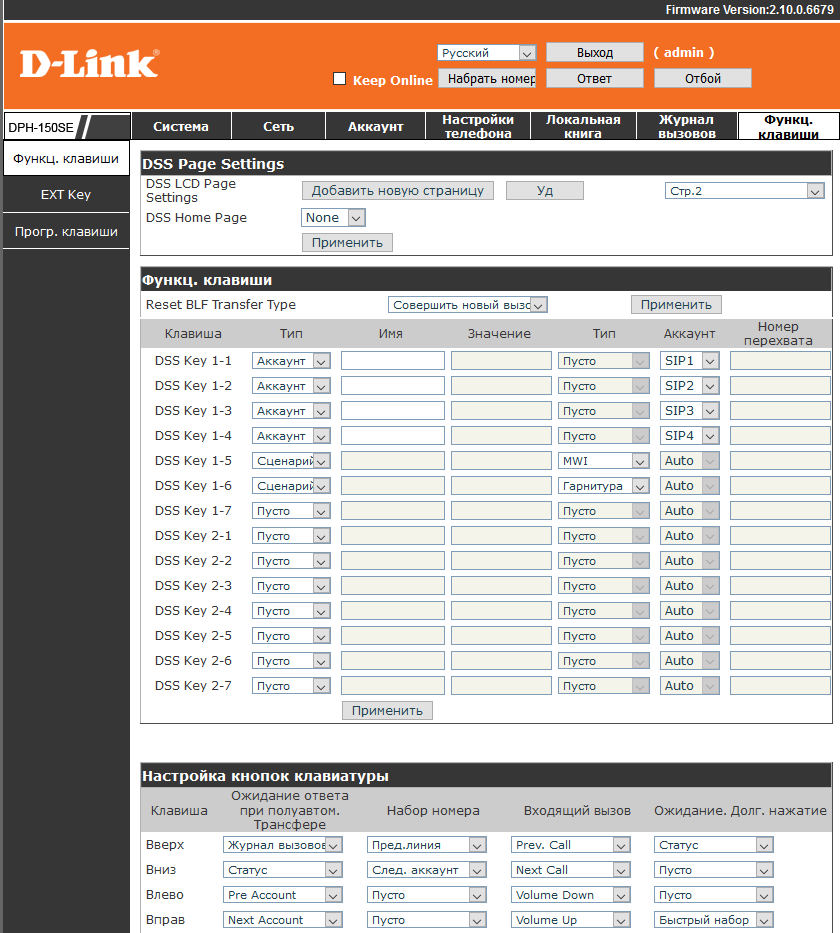Open the DSS Home Page dropdown
The width and height of the screenshot is (840, 933).
pos(333,218)
